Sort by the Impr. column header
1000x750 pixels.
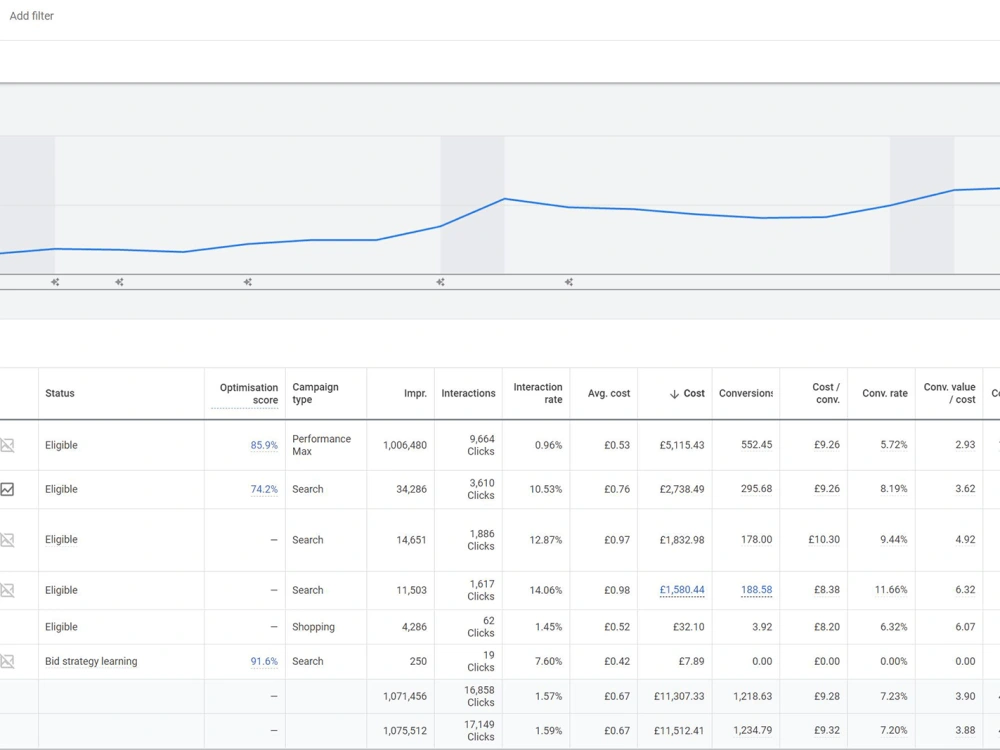pyautogui.click(x=415, y=393)
